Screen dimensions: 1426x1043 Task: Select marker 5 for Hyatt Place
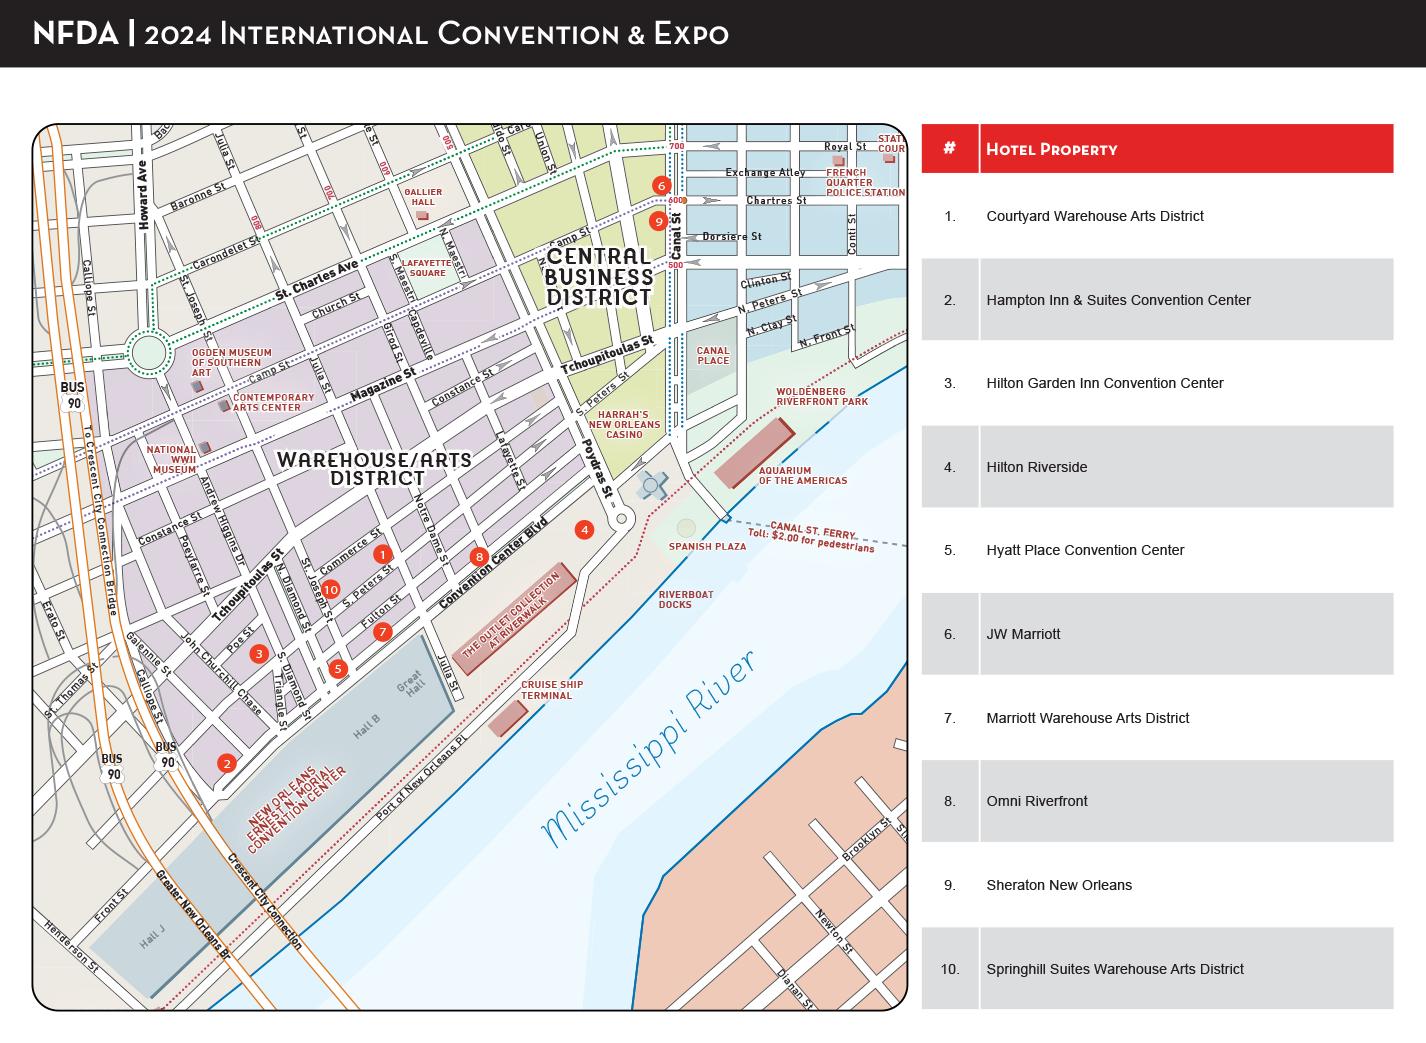coord(338,667)
